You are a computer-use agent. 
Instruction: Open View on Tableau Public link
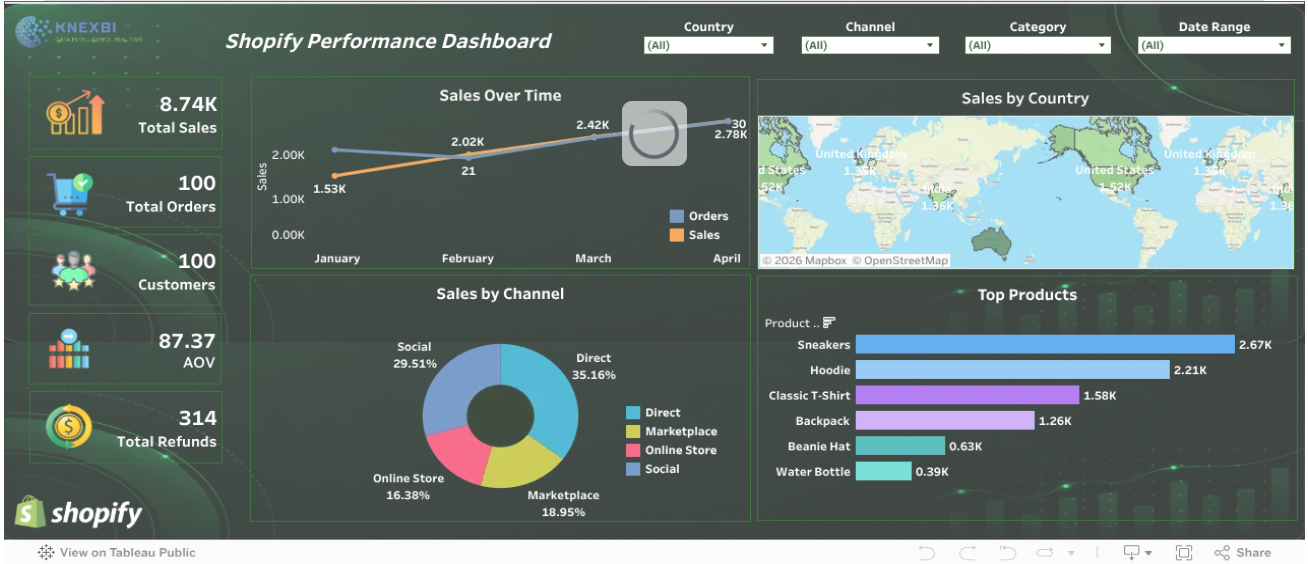coord(117,552)
